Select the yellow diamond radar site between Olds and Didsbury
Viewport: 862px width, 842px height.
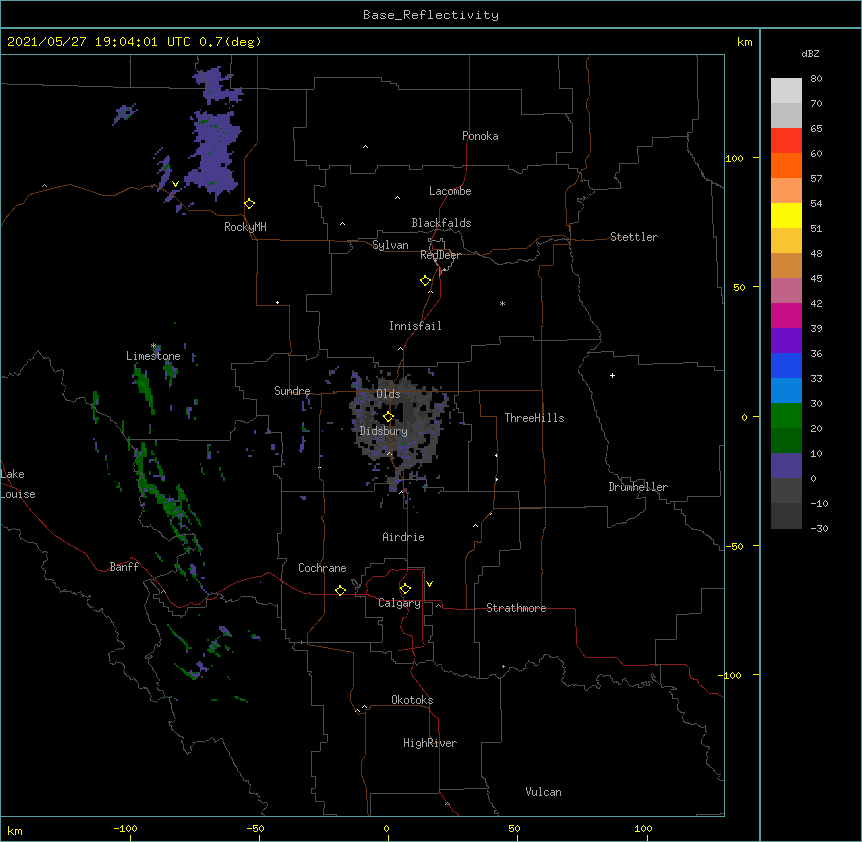tap(388, 417)
